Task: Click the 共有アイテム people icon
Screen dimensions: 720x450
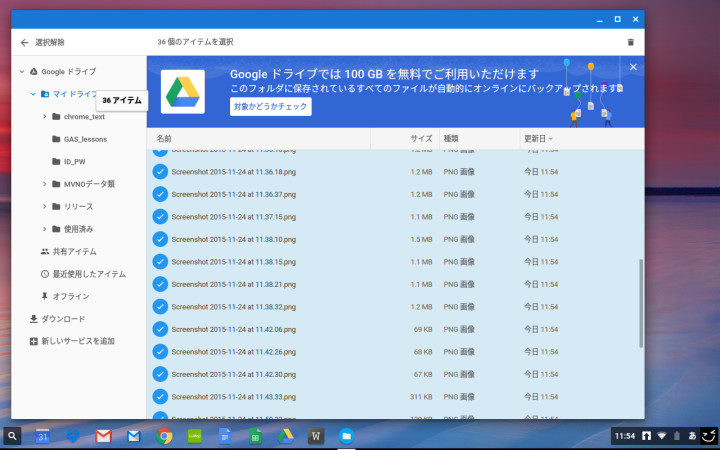Action: pos(45,252)
